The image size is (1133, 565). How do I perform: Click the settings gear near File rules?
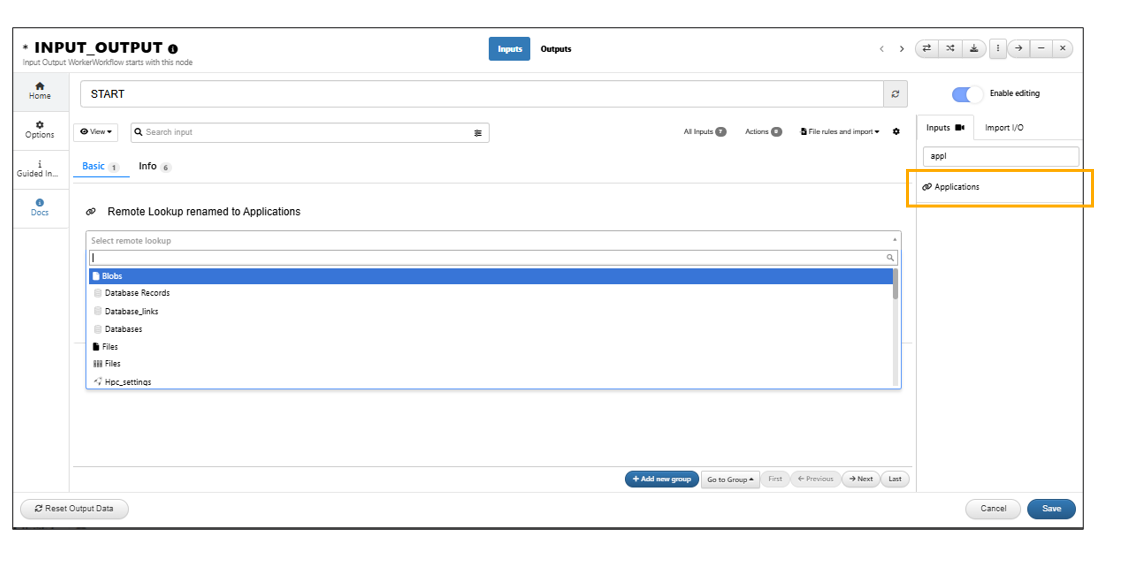896,132
